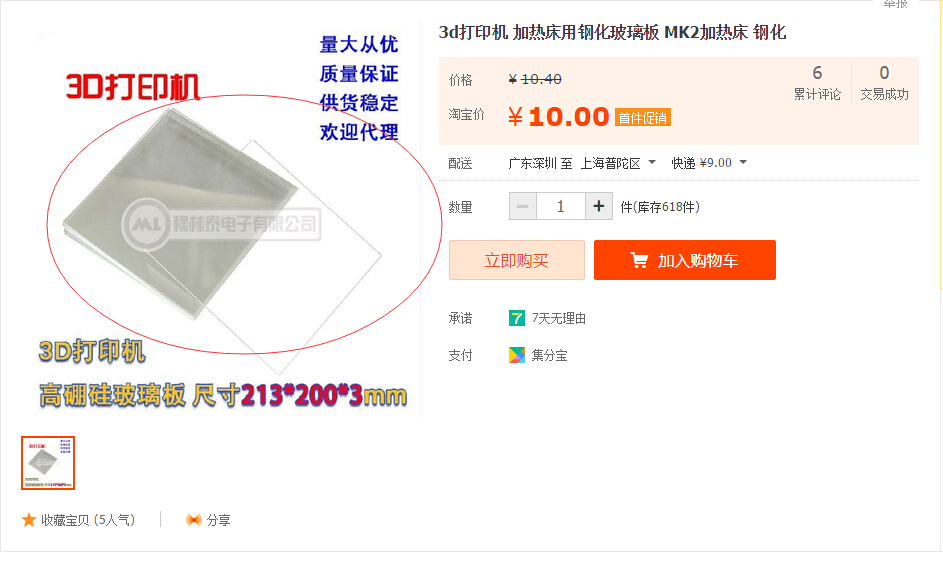Viewport: 943px width, 568px height.
Task: Click the quantity input field
Action: 561,206
